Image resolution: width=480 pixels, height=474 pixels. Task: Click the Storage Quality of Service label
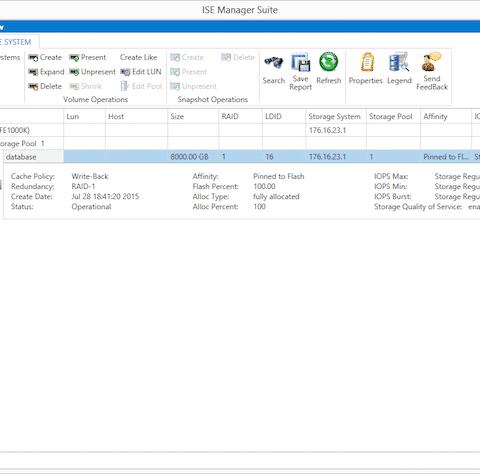pos(418,207)
